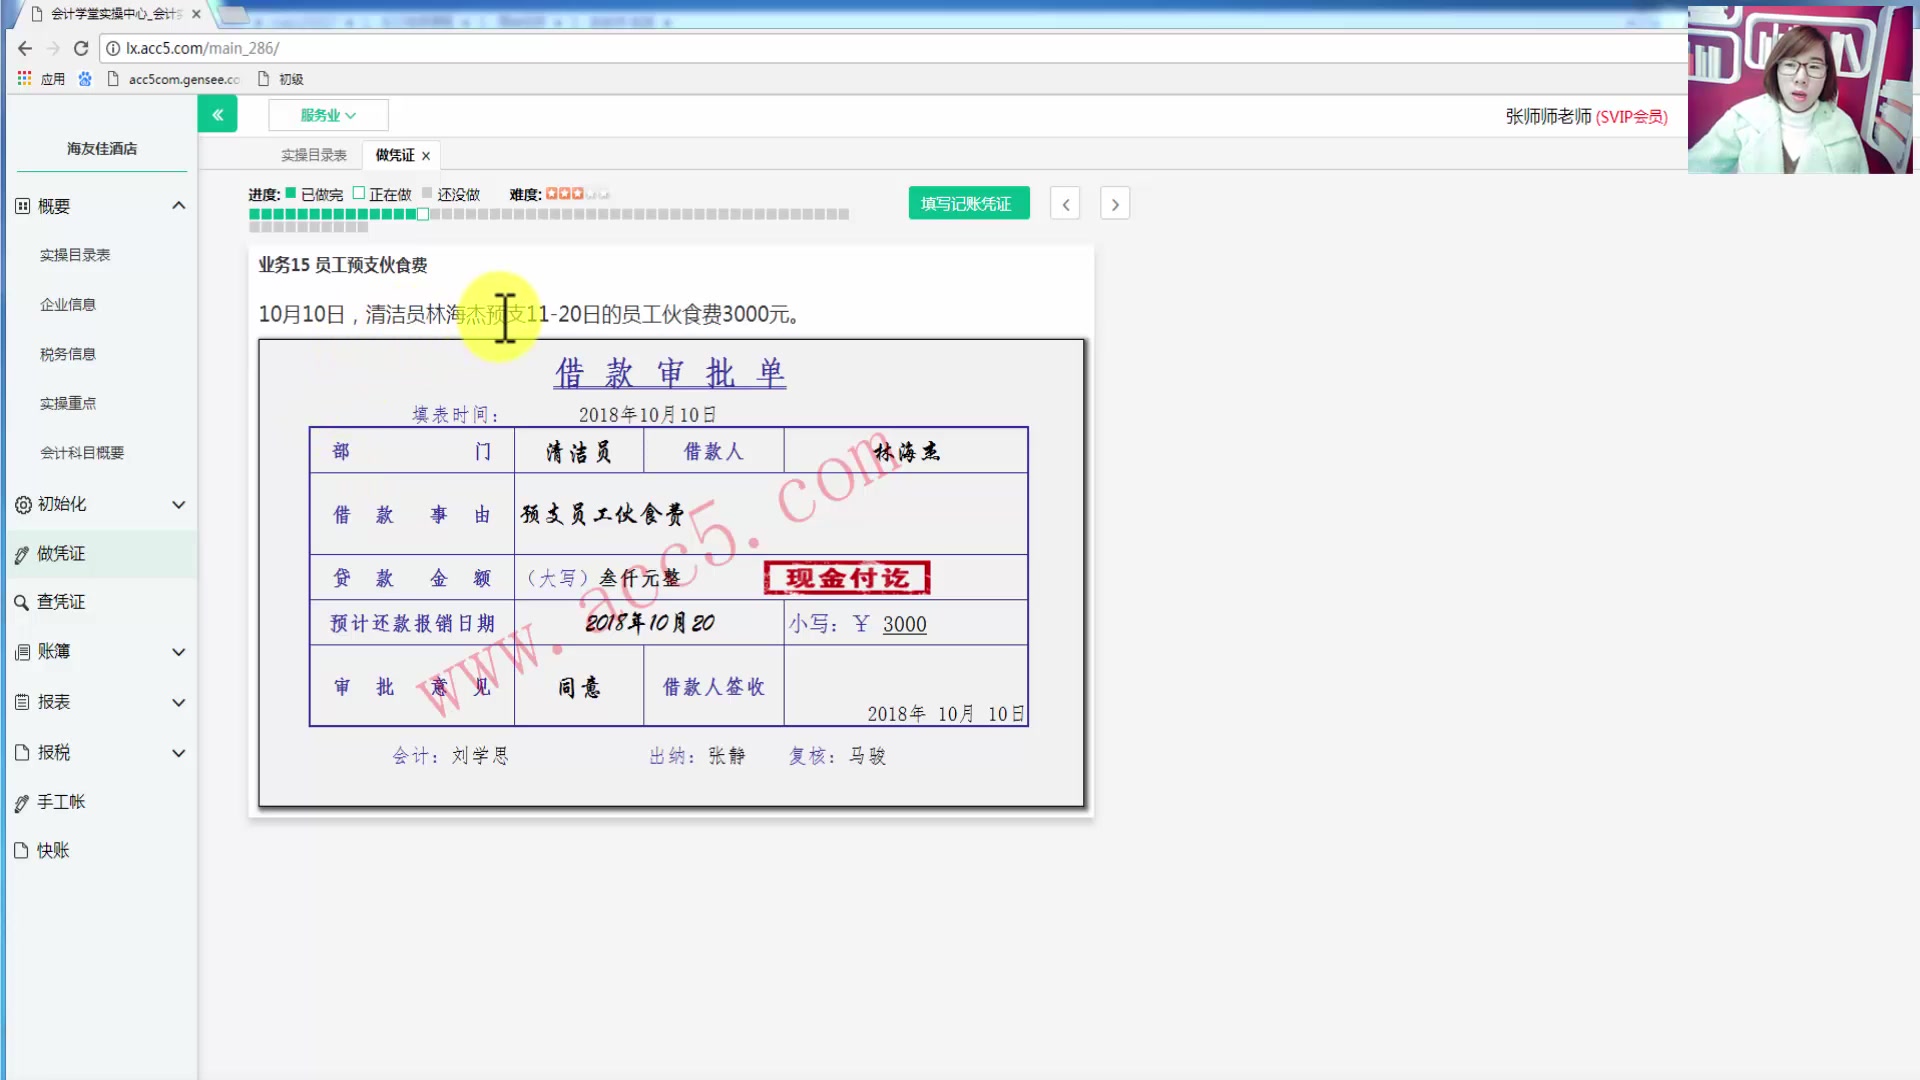View site info icon in address bar
The image size is (1920, 1080).
tap(113, 48)
